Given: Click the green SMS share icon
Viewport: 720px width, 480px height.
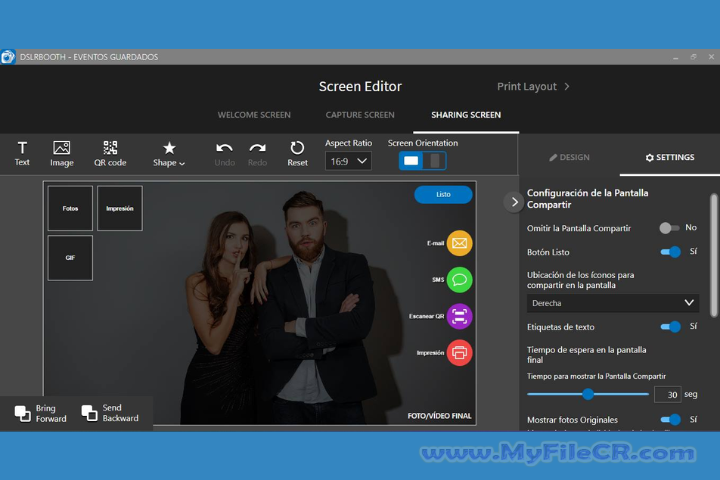Looking at the screenshot, I should [459, 280].
